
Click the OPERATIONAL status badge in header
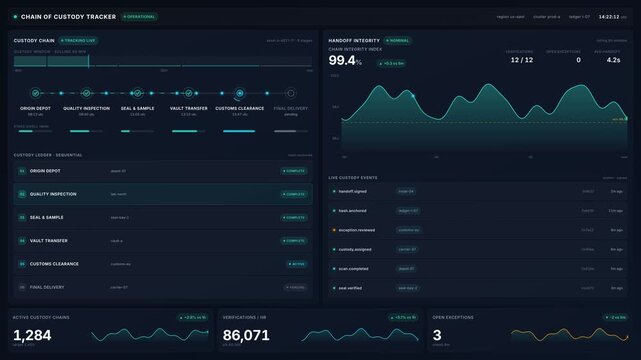140,17
